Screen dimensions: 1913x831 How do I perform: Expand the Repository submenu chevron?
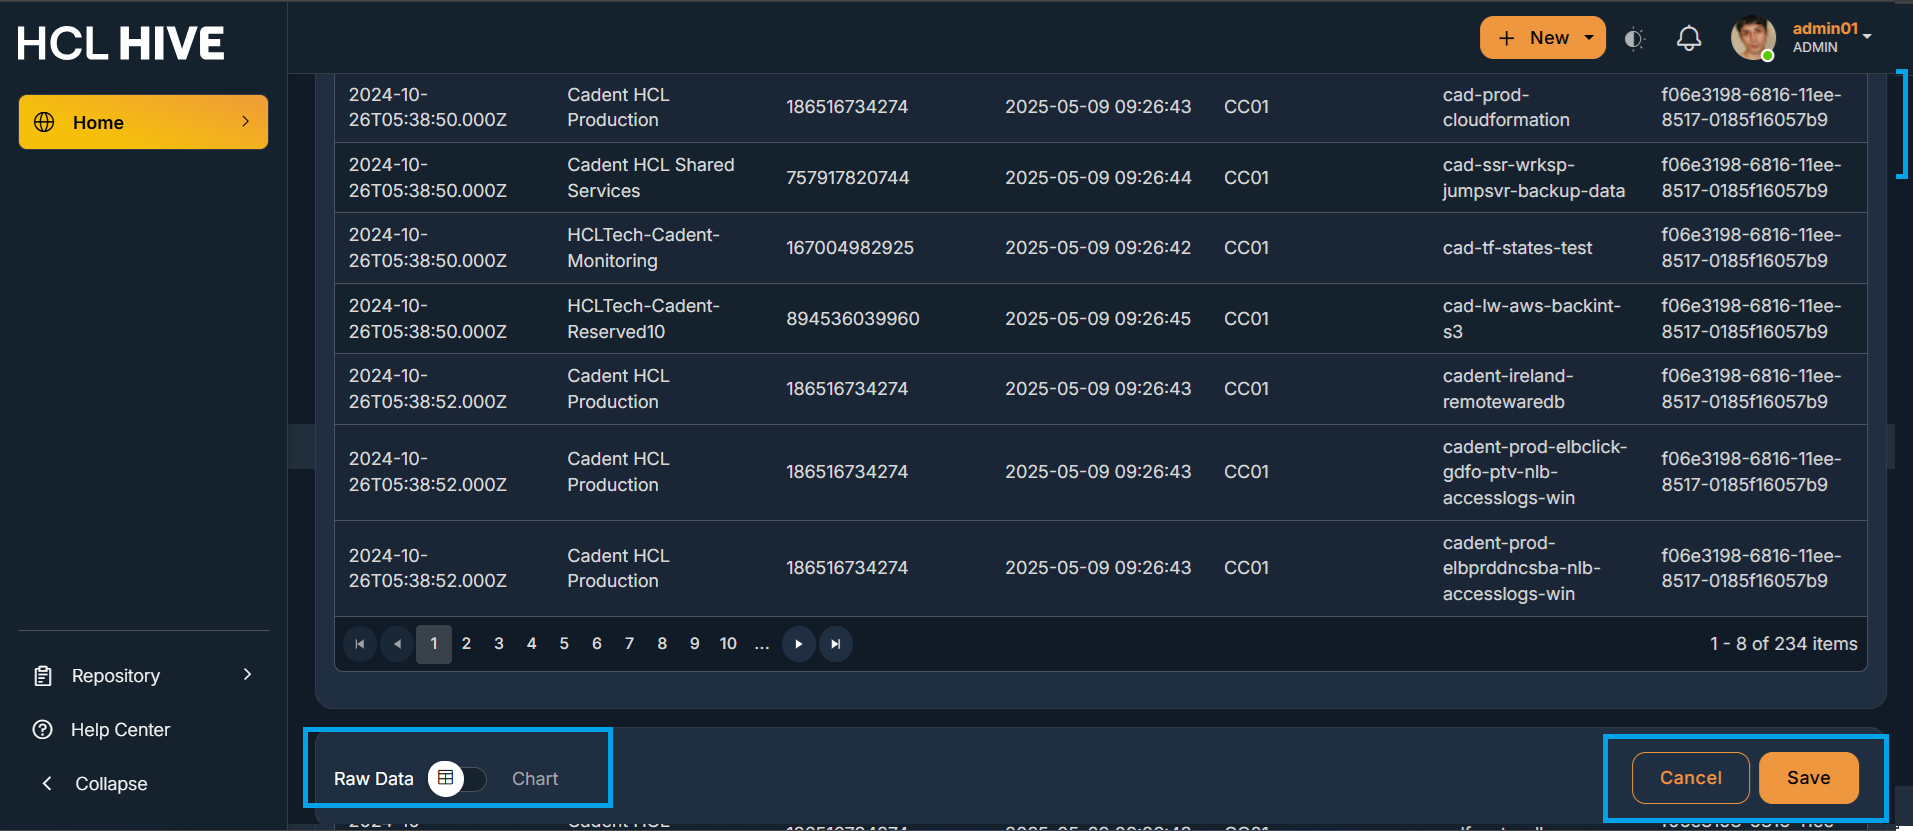click(247, 675)
